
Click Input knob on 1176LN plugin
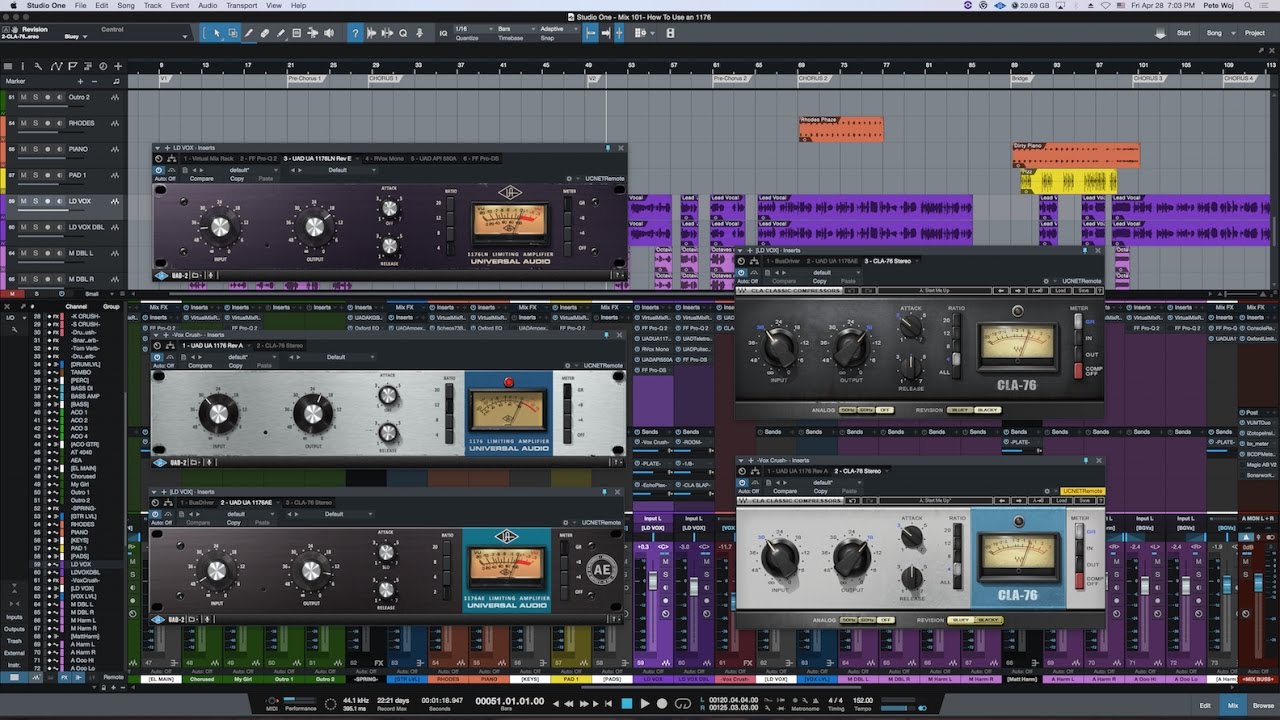[x=220, y=226]
